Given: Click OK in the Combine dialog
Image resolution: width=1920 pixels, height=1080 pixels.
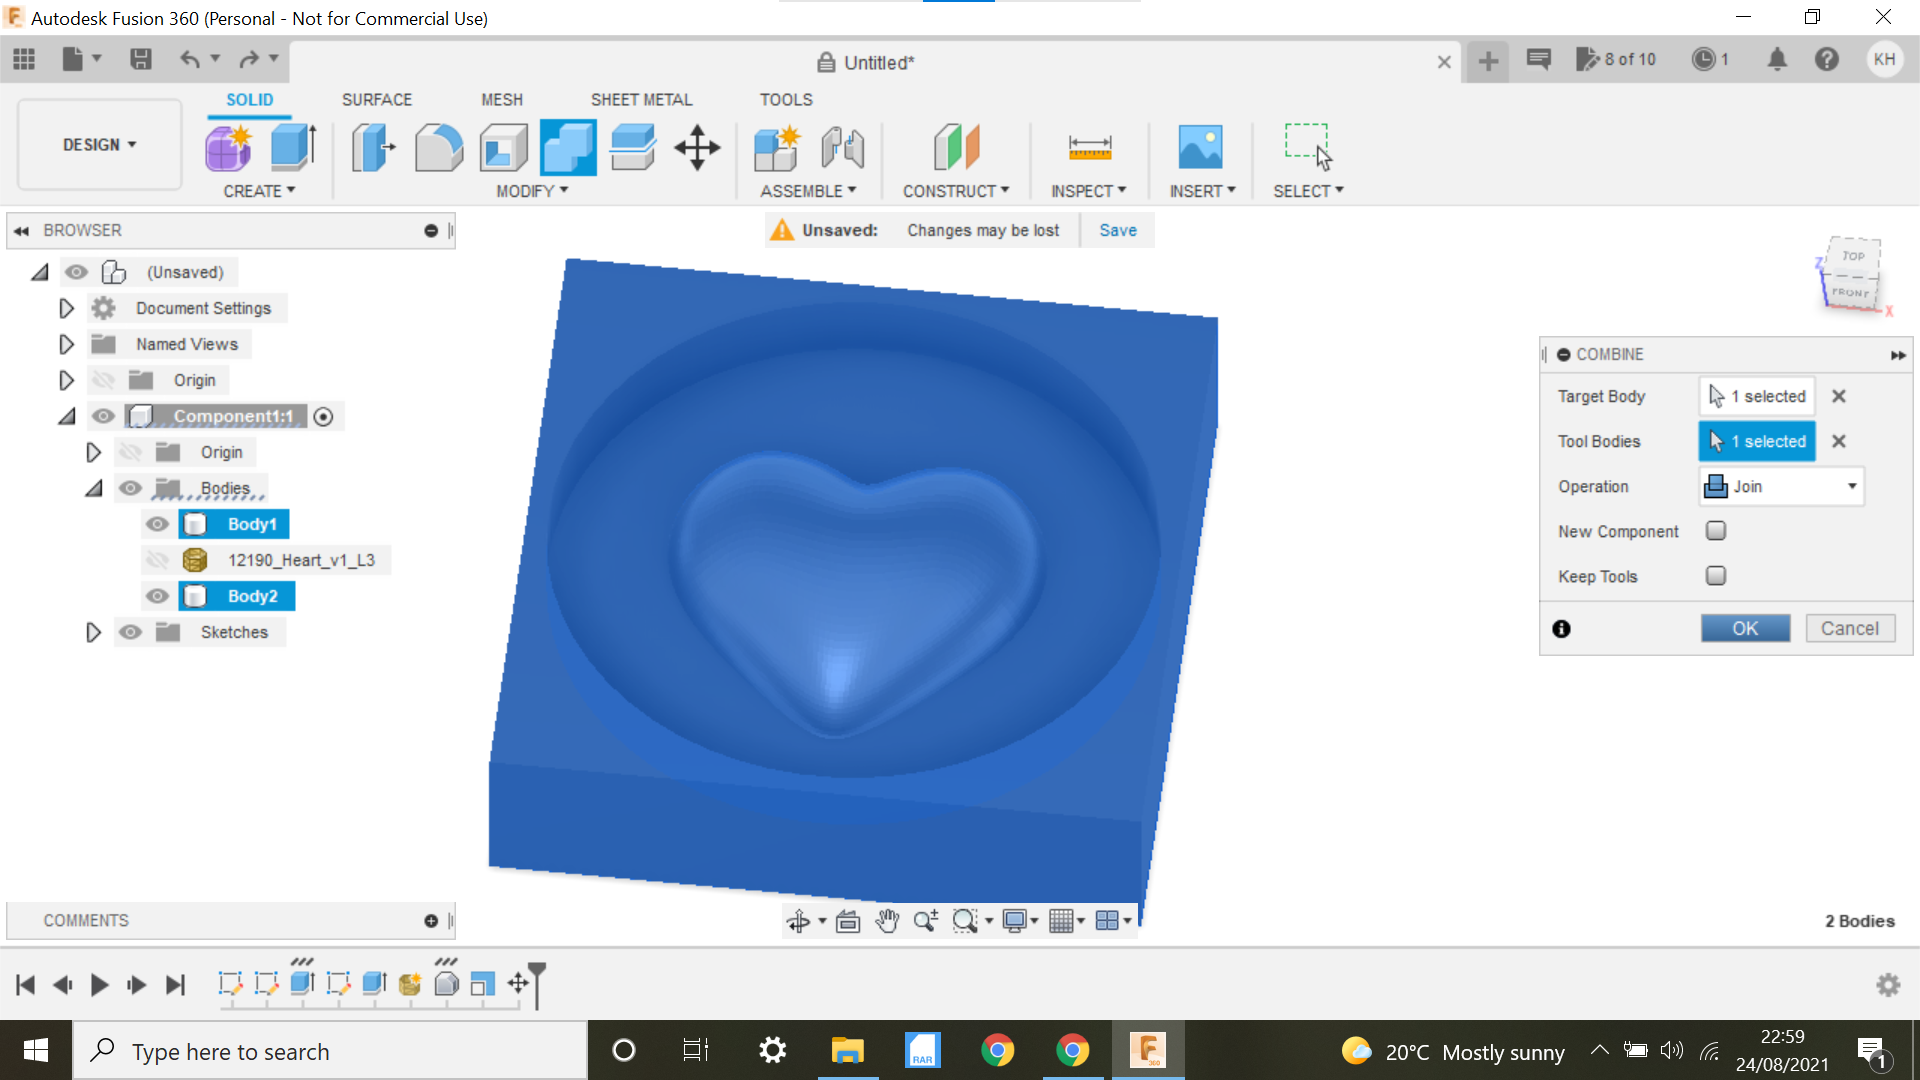Looking at the screenshot, I should (x=1745, y=627).
